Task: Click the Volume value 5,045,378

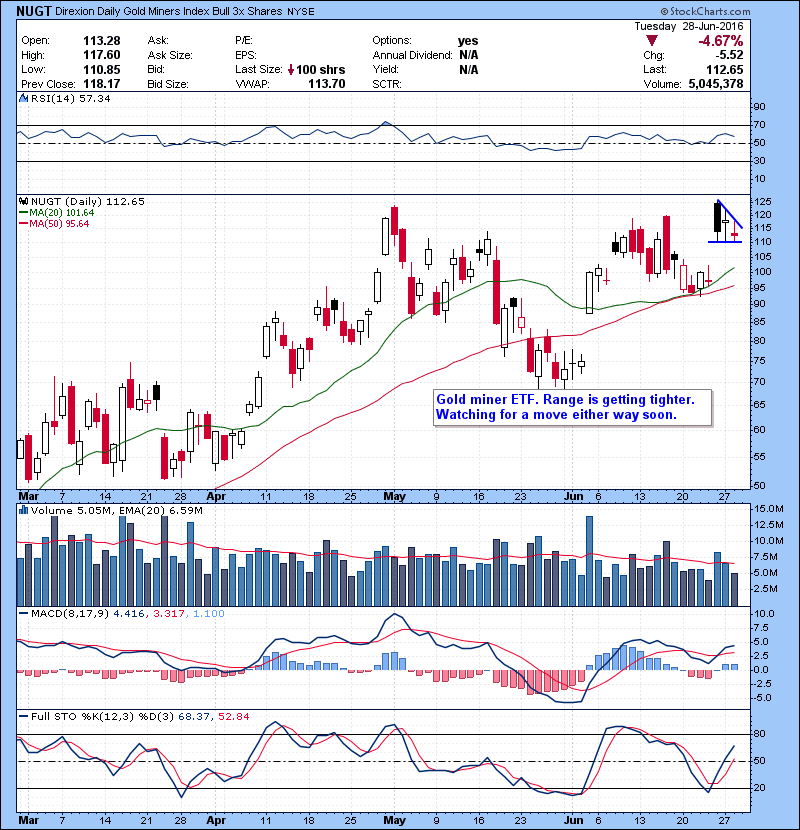Action: 716,84
